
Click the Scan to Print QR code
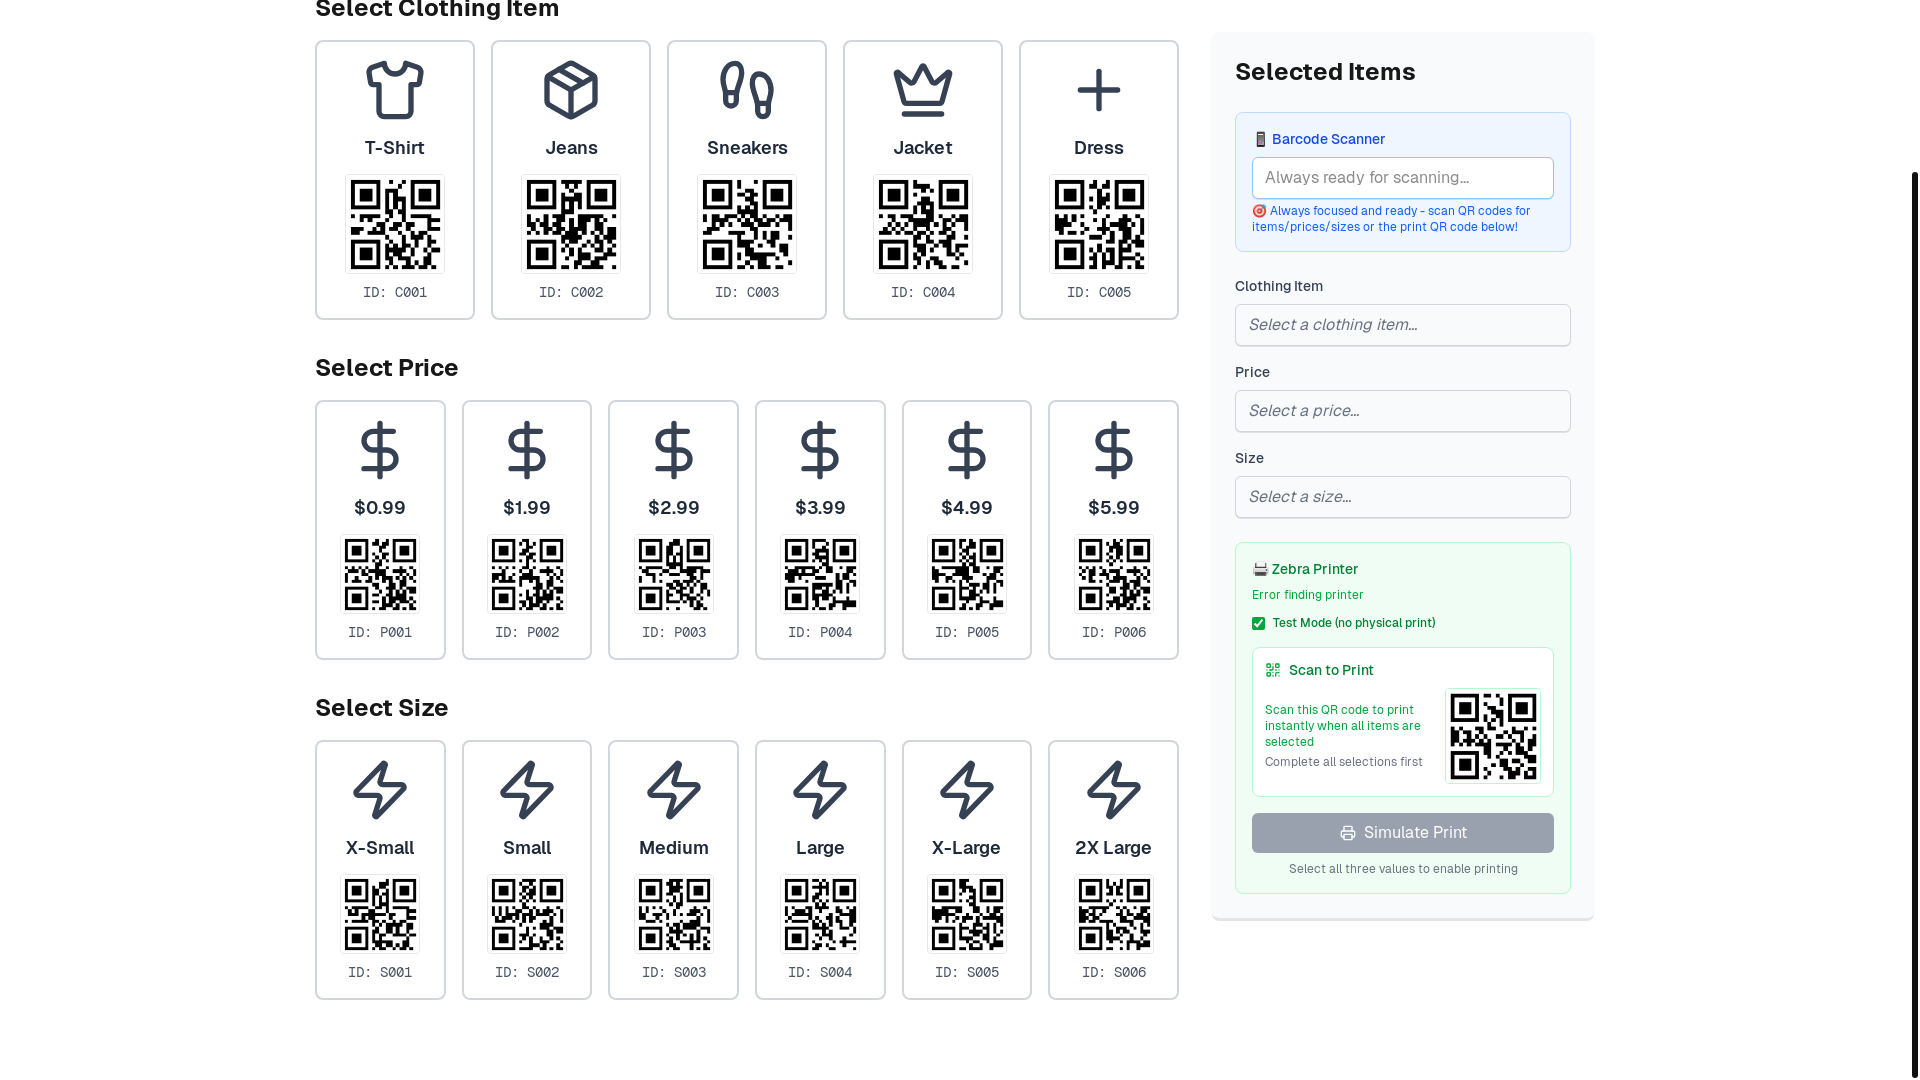click(x=1493, y=736)
